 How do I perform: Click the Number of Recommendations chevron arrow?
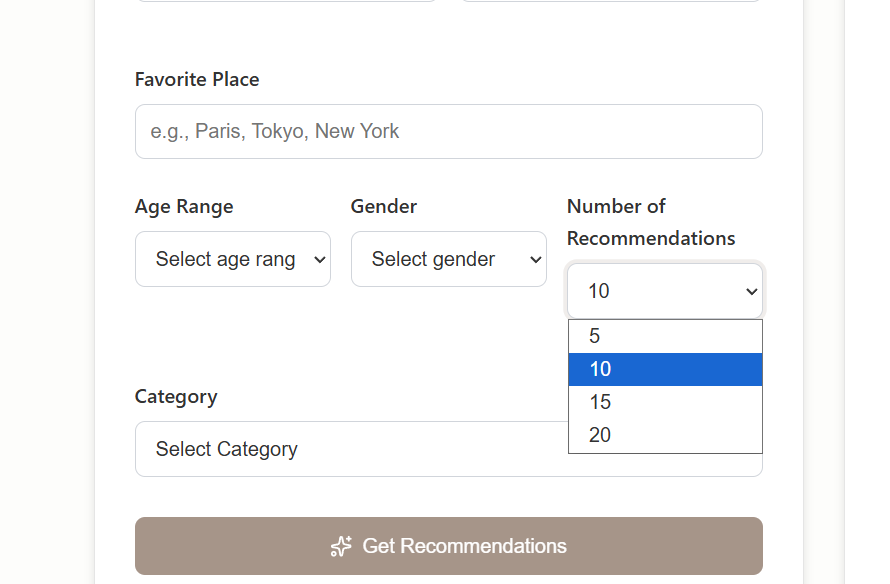pyautogui.click(x=752, y=292)
